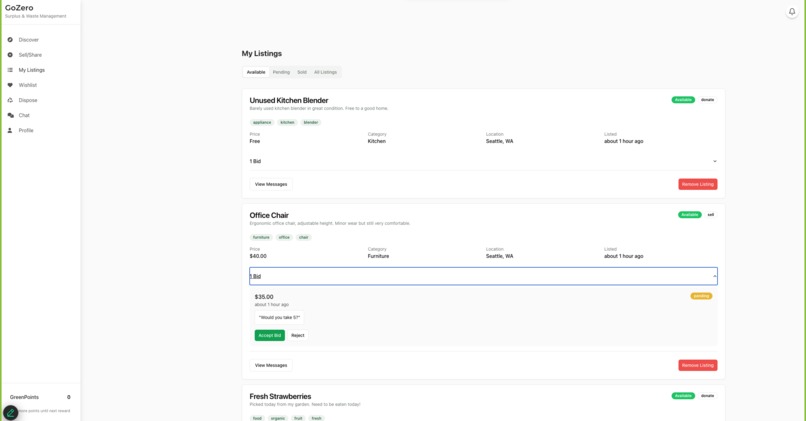View Messages for Kitchen Blender

coord(271,184)
